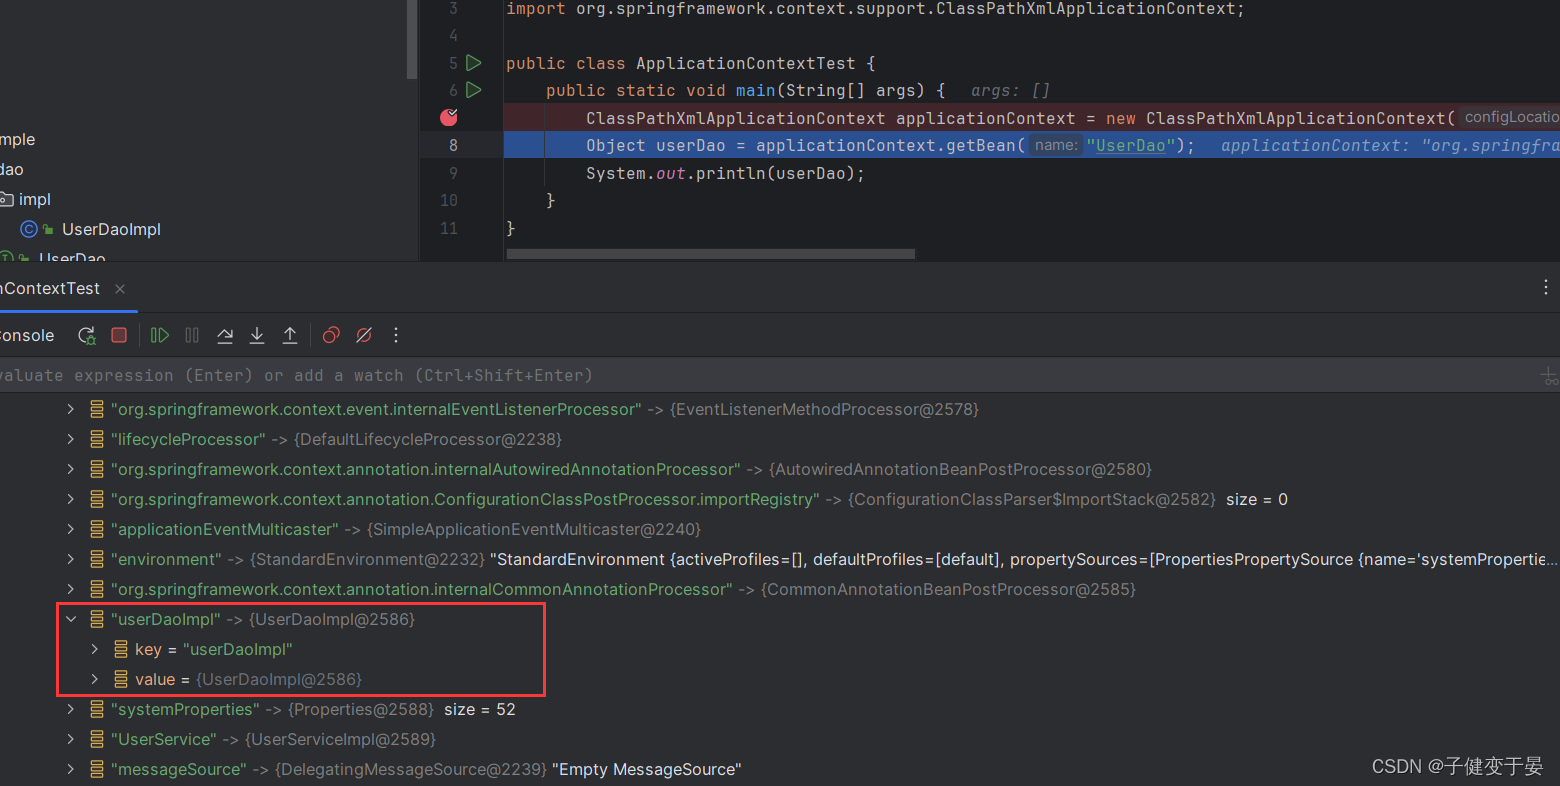Open the View Breakpoints dialog
1560x786 pixels.
(332, 335)
